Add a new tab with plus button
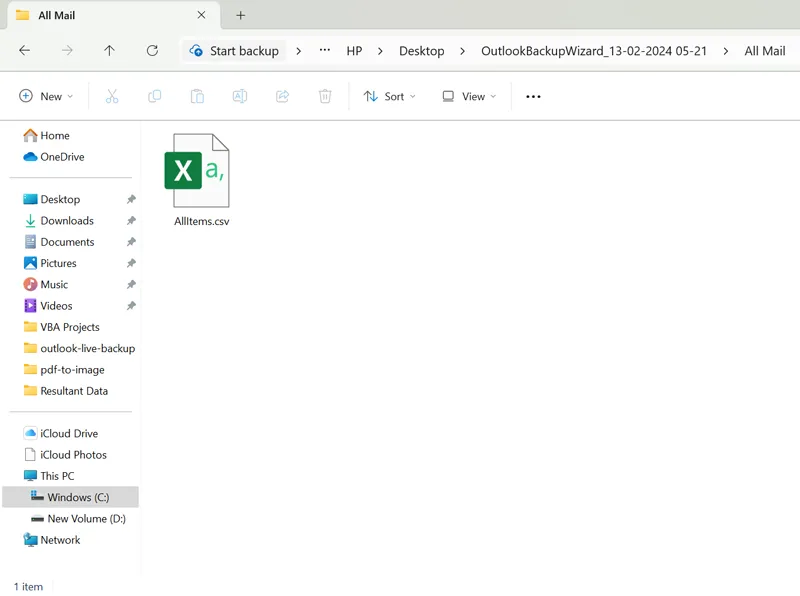 [x=240, y=15]
